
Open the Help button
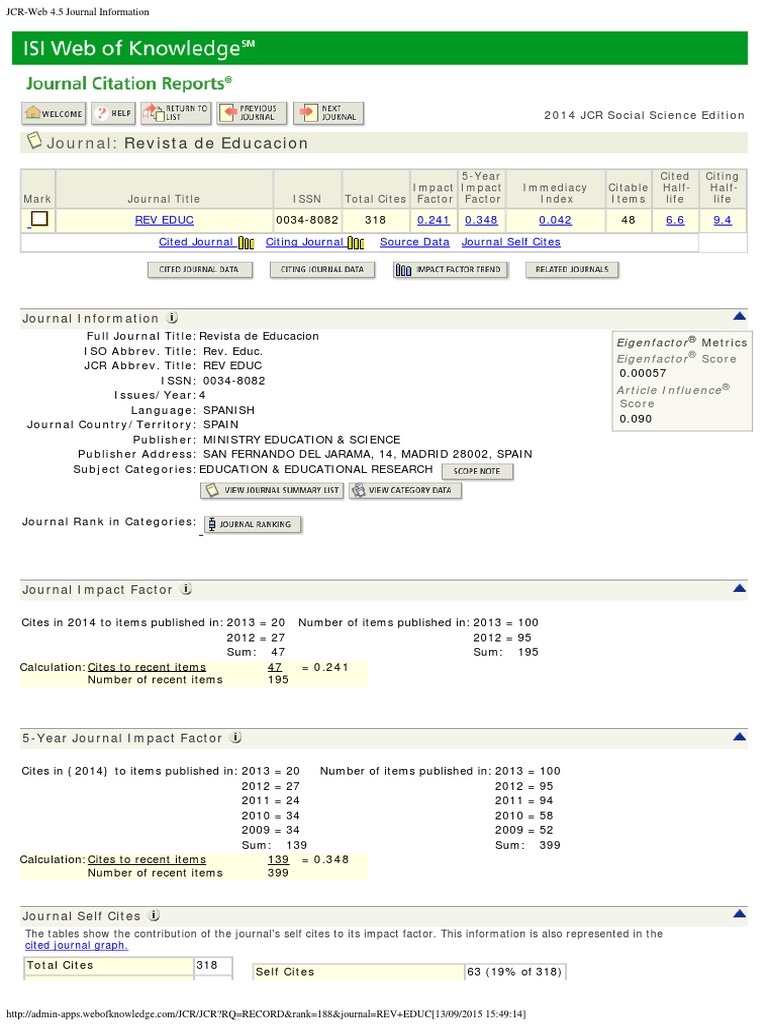pyautogui.click(x=114, y=114)
